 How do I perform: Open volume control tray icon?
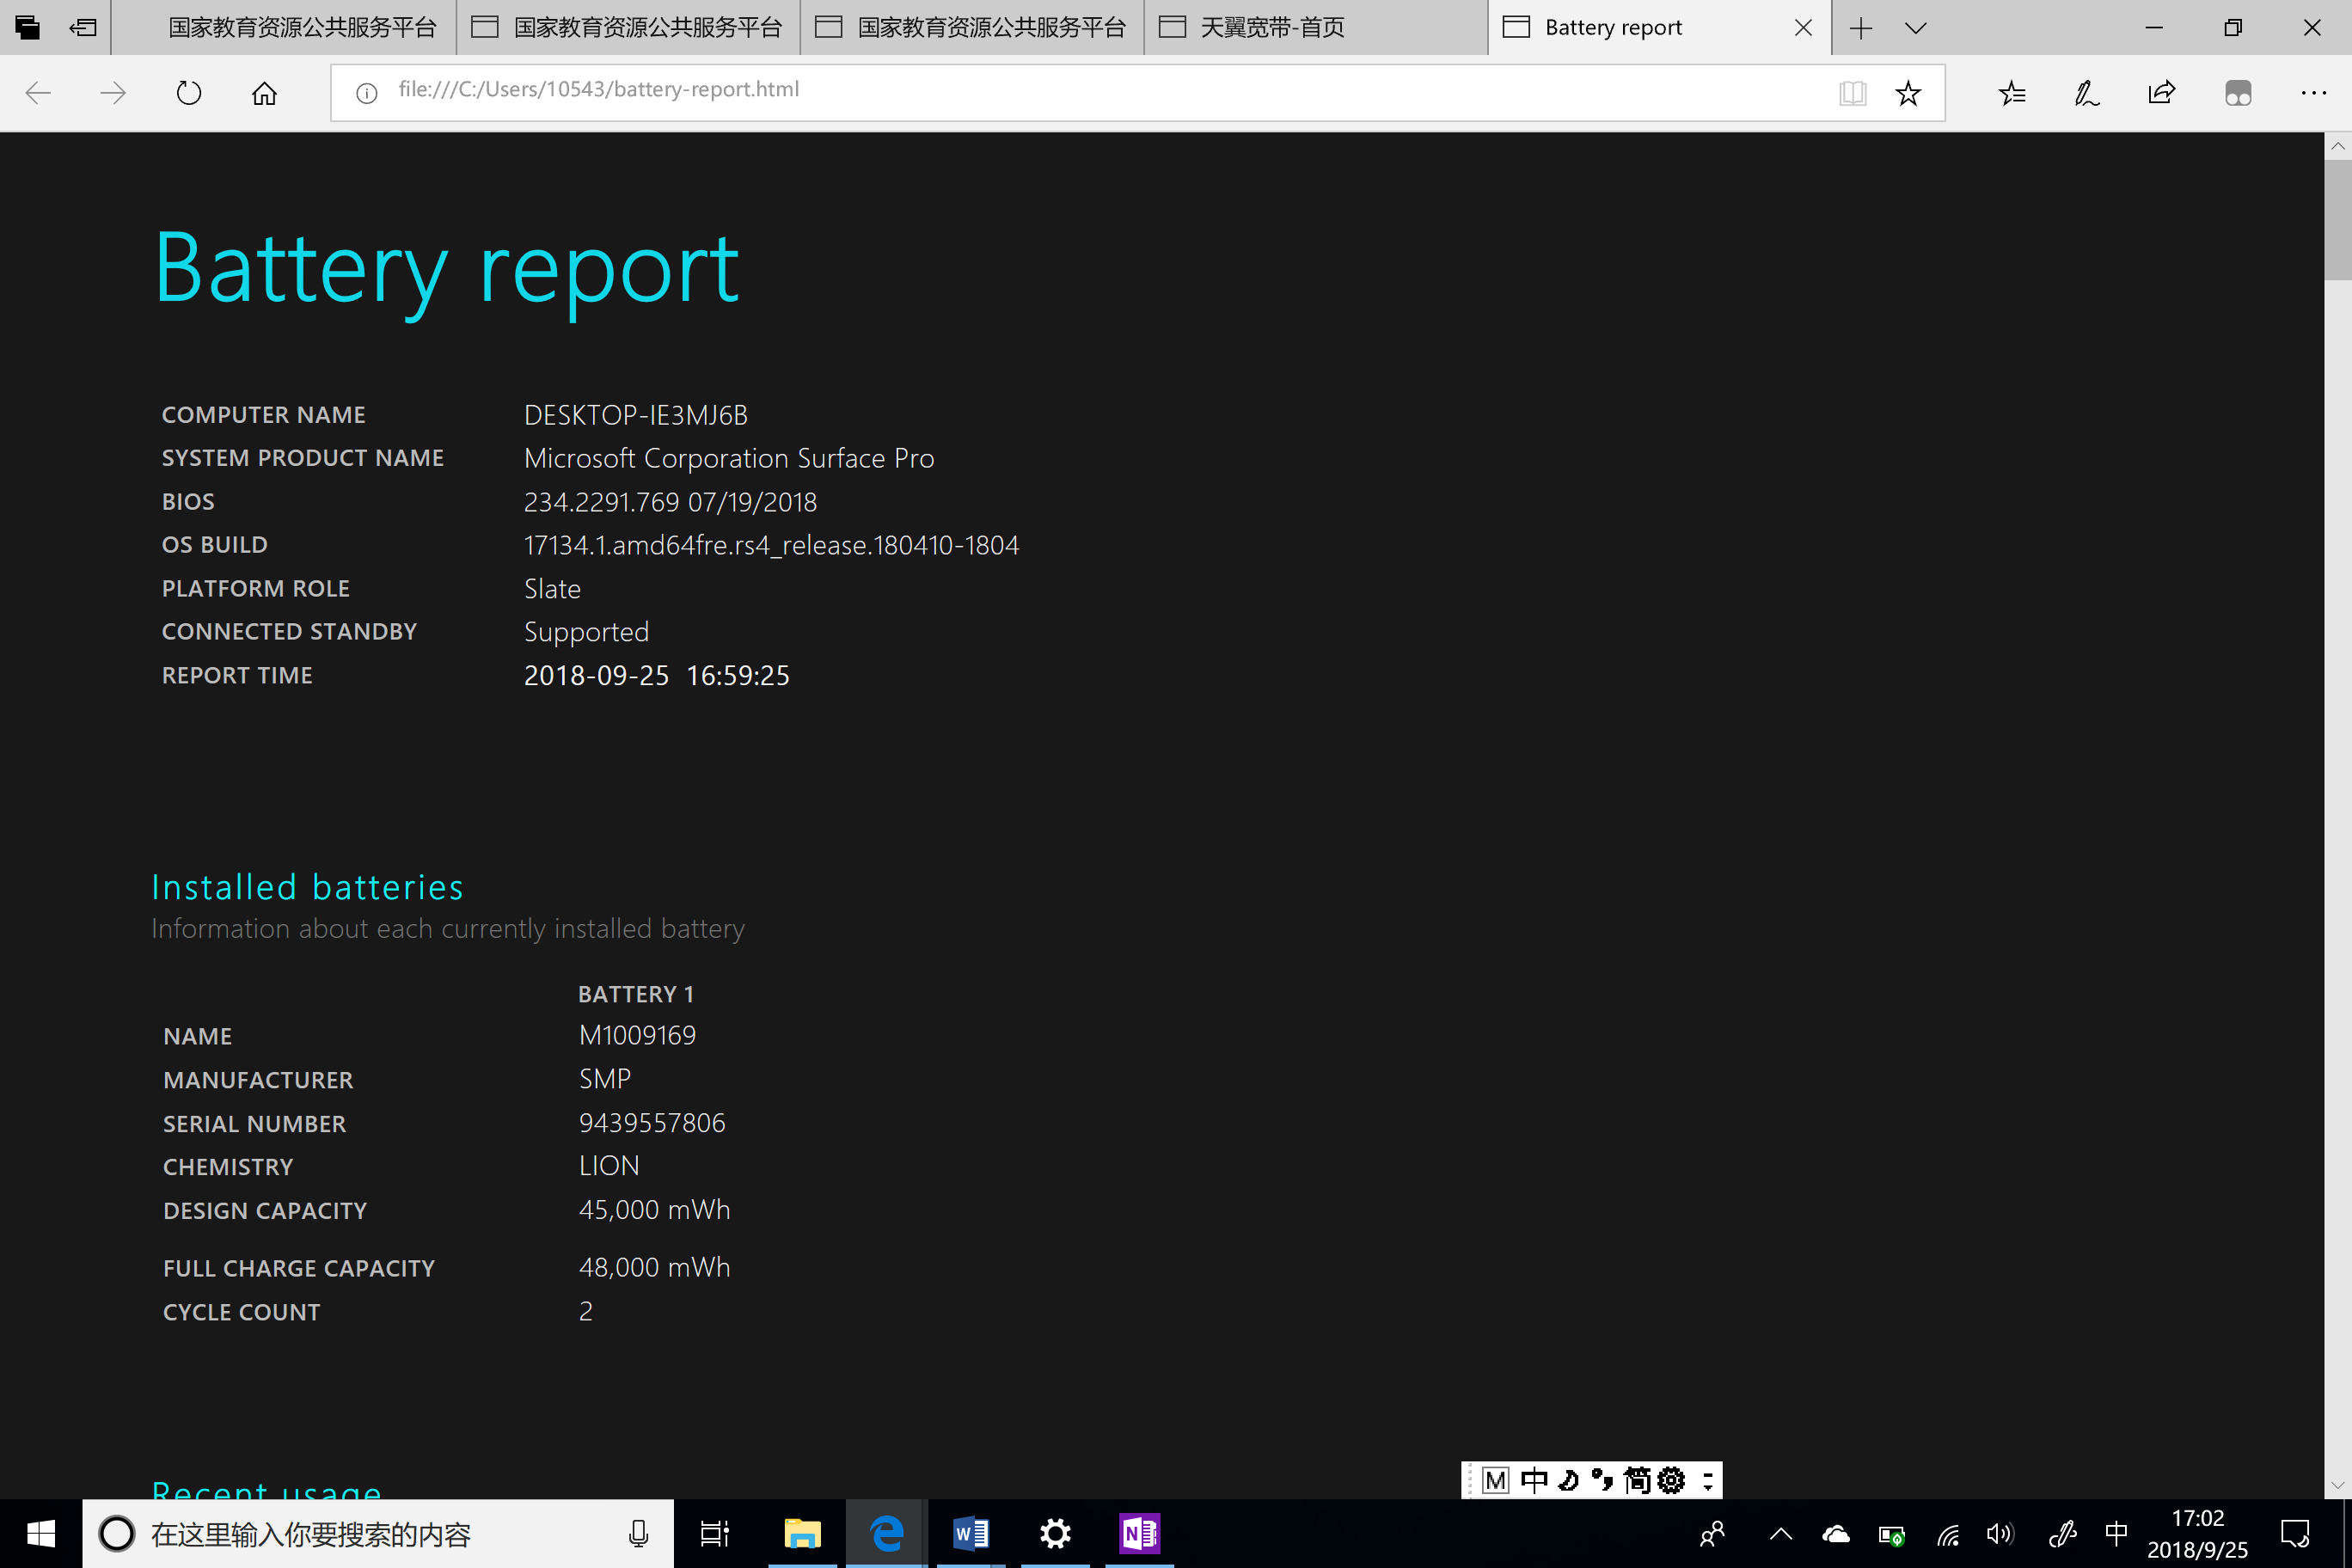click(2000, 1533)
